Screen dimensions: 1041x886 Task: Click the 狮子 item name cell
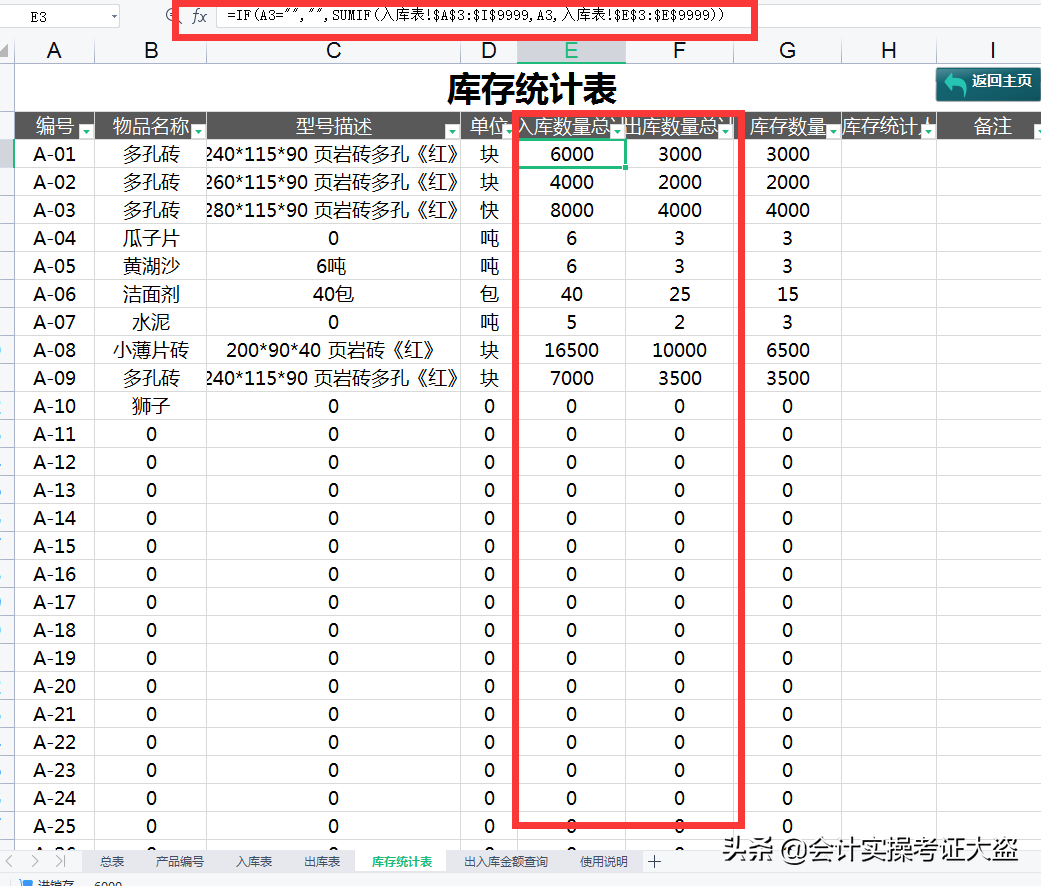[x=151, y=406]
